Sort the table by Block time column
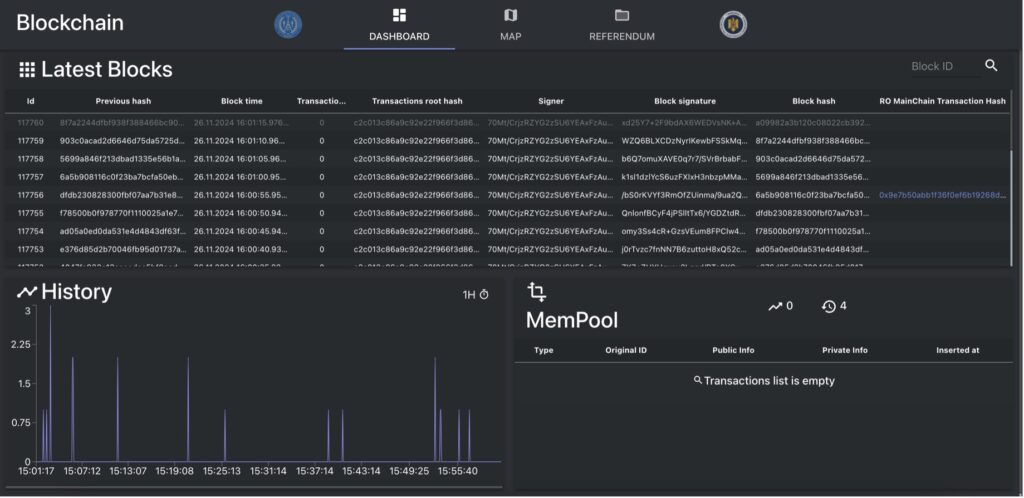Viewport: 1024px width, 498px height. [x=241, y=101]
